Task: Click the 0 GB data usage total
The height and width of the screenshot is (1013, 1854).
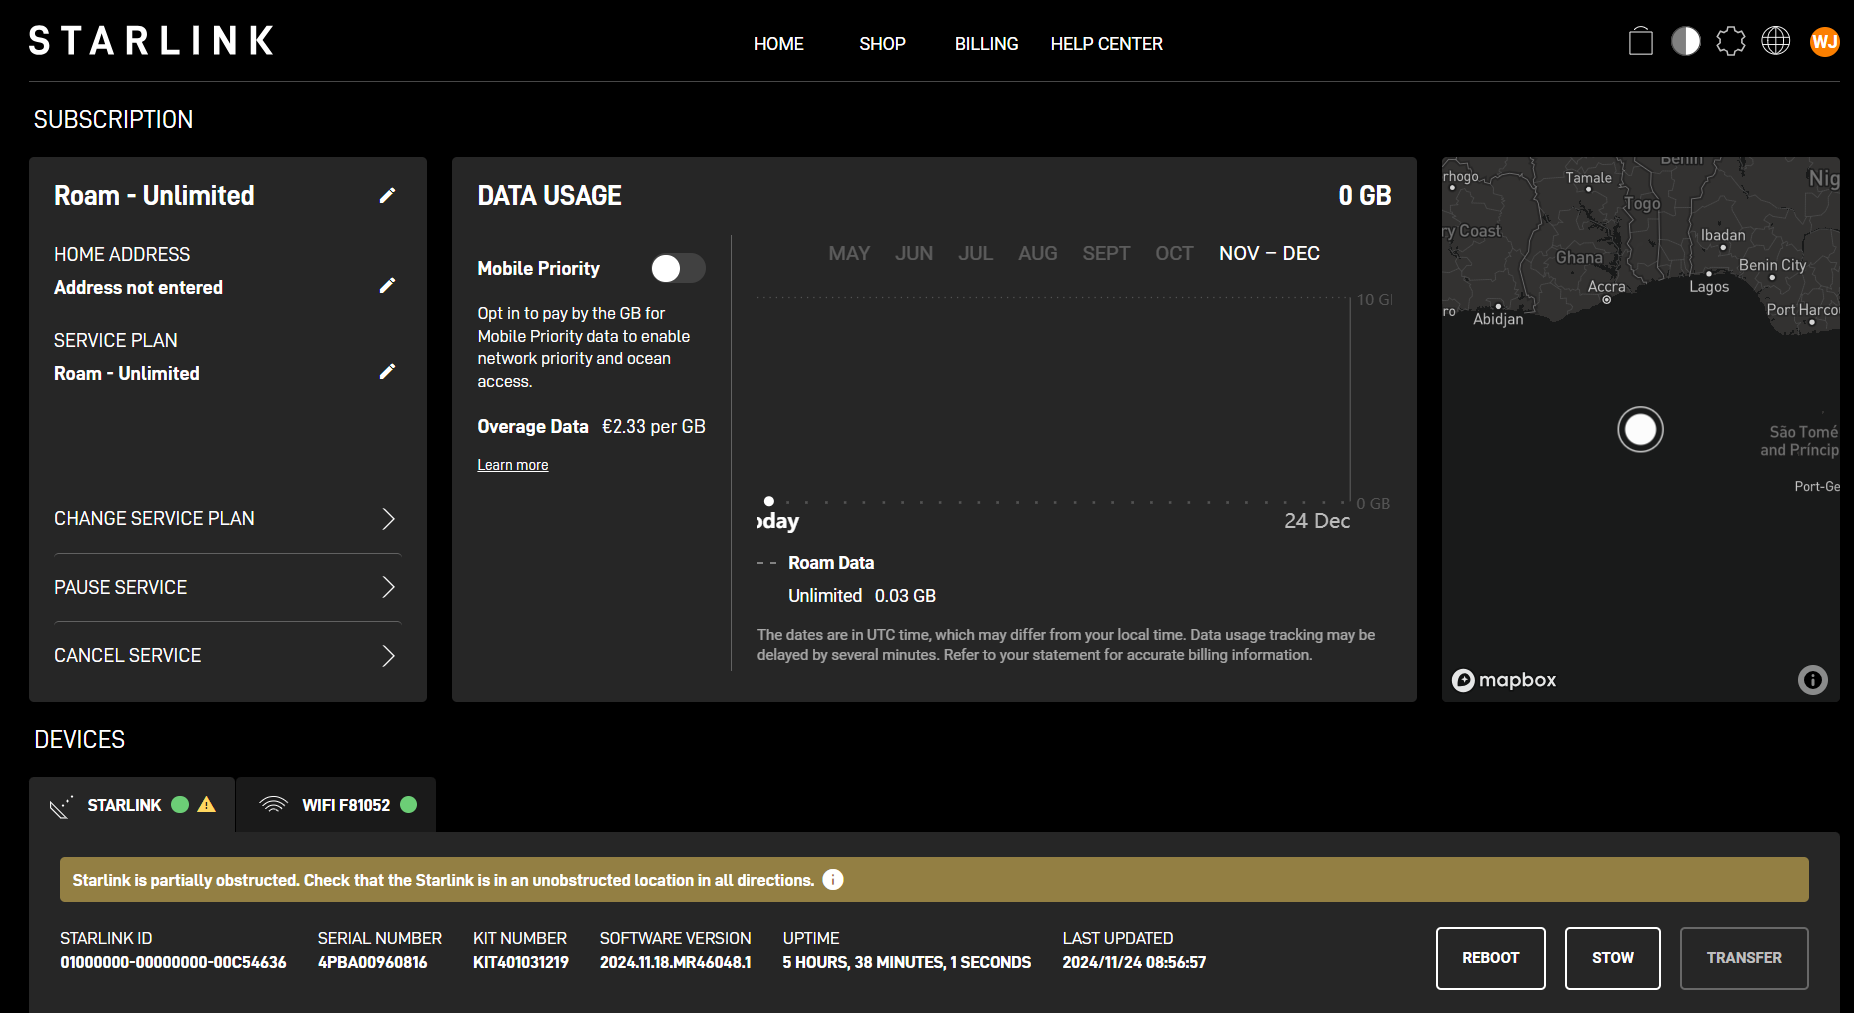Action: point(1365,196)
